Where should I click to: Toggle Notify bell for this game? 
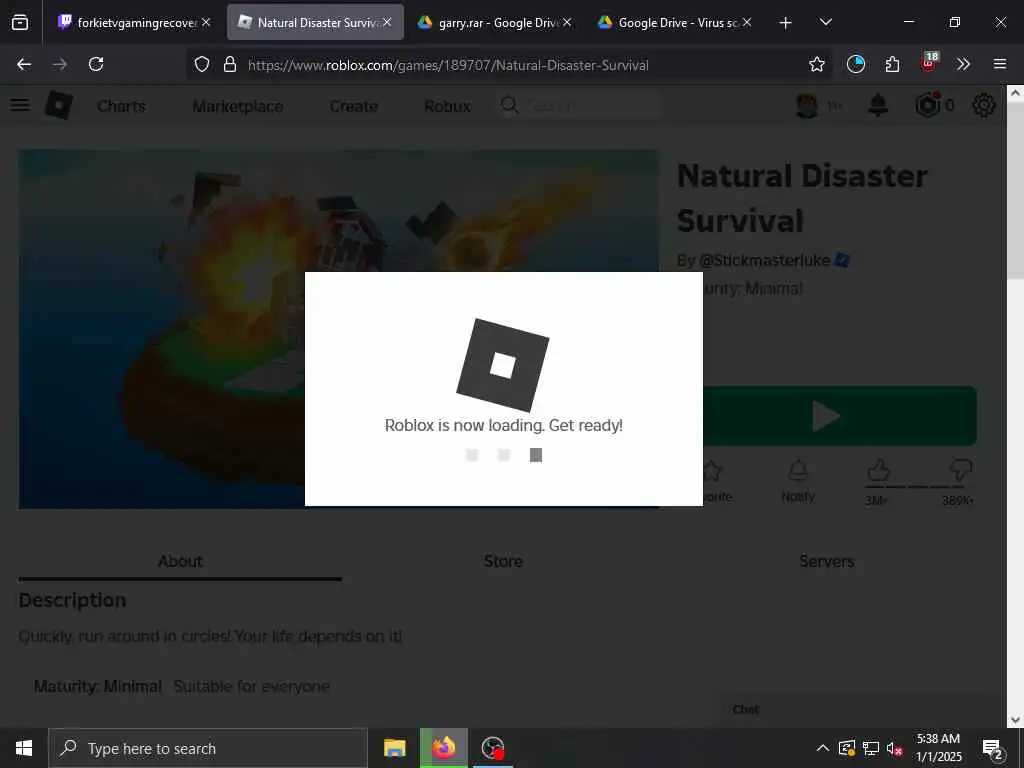tap(798, 480)
